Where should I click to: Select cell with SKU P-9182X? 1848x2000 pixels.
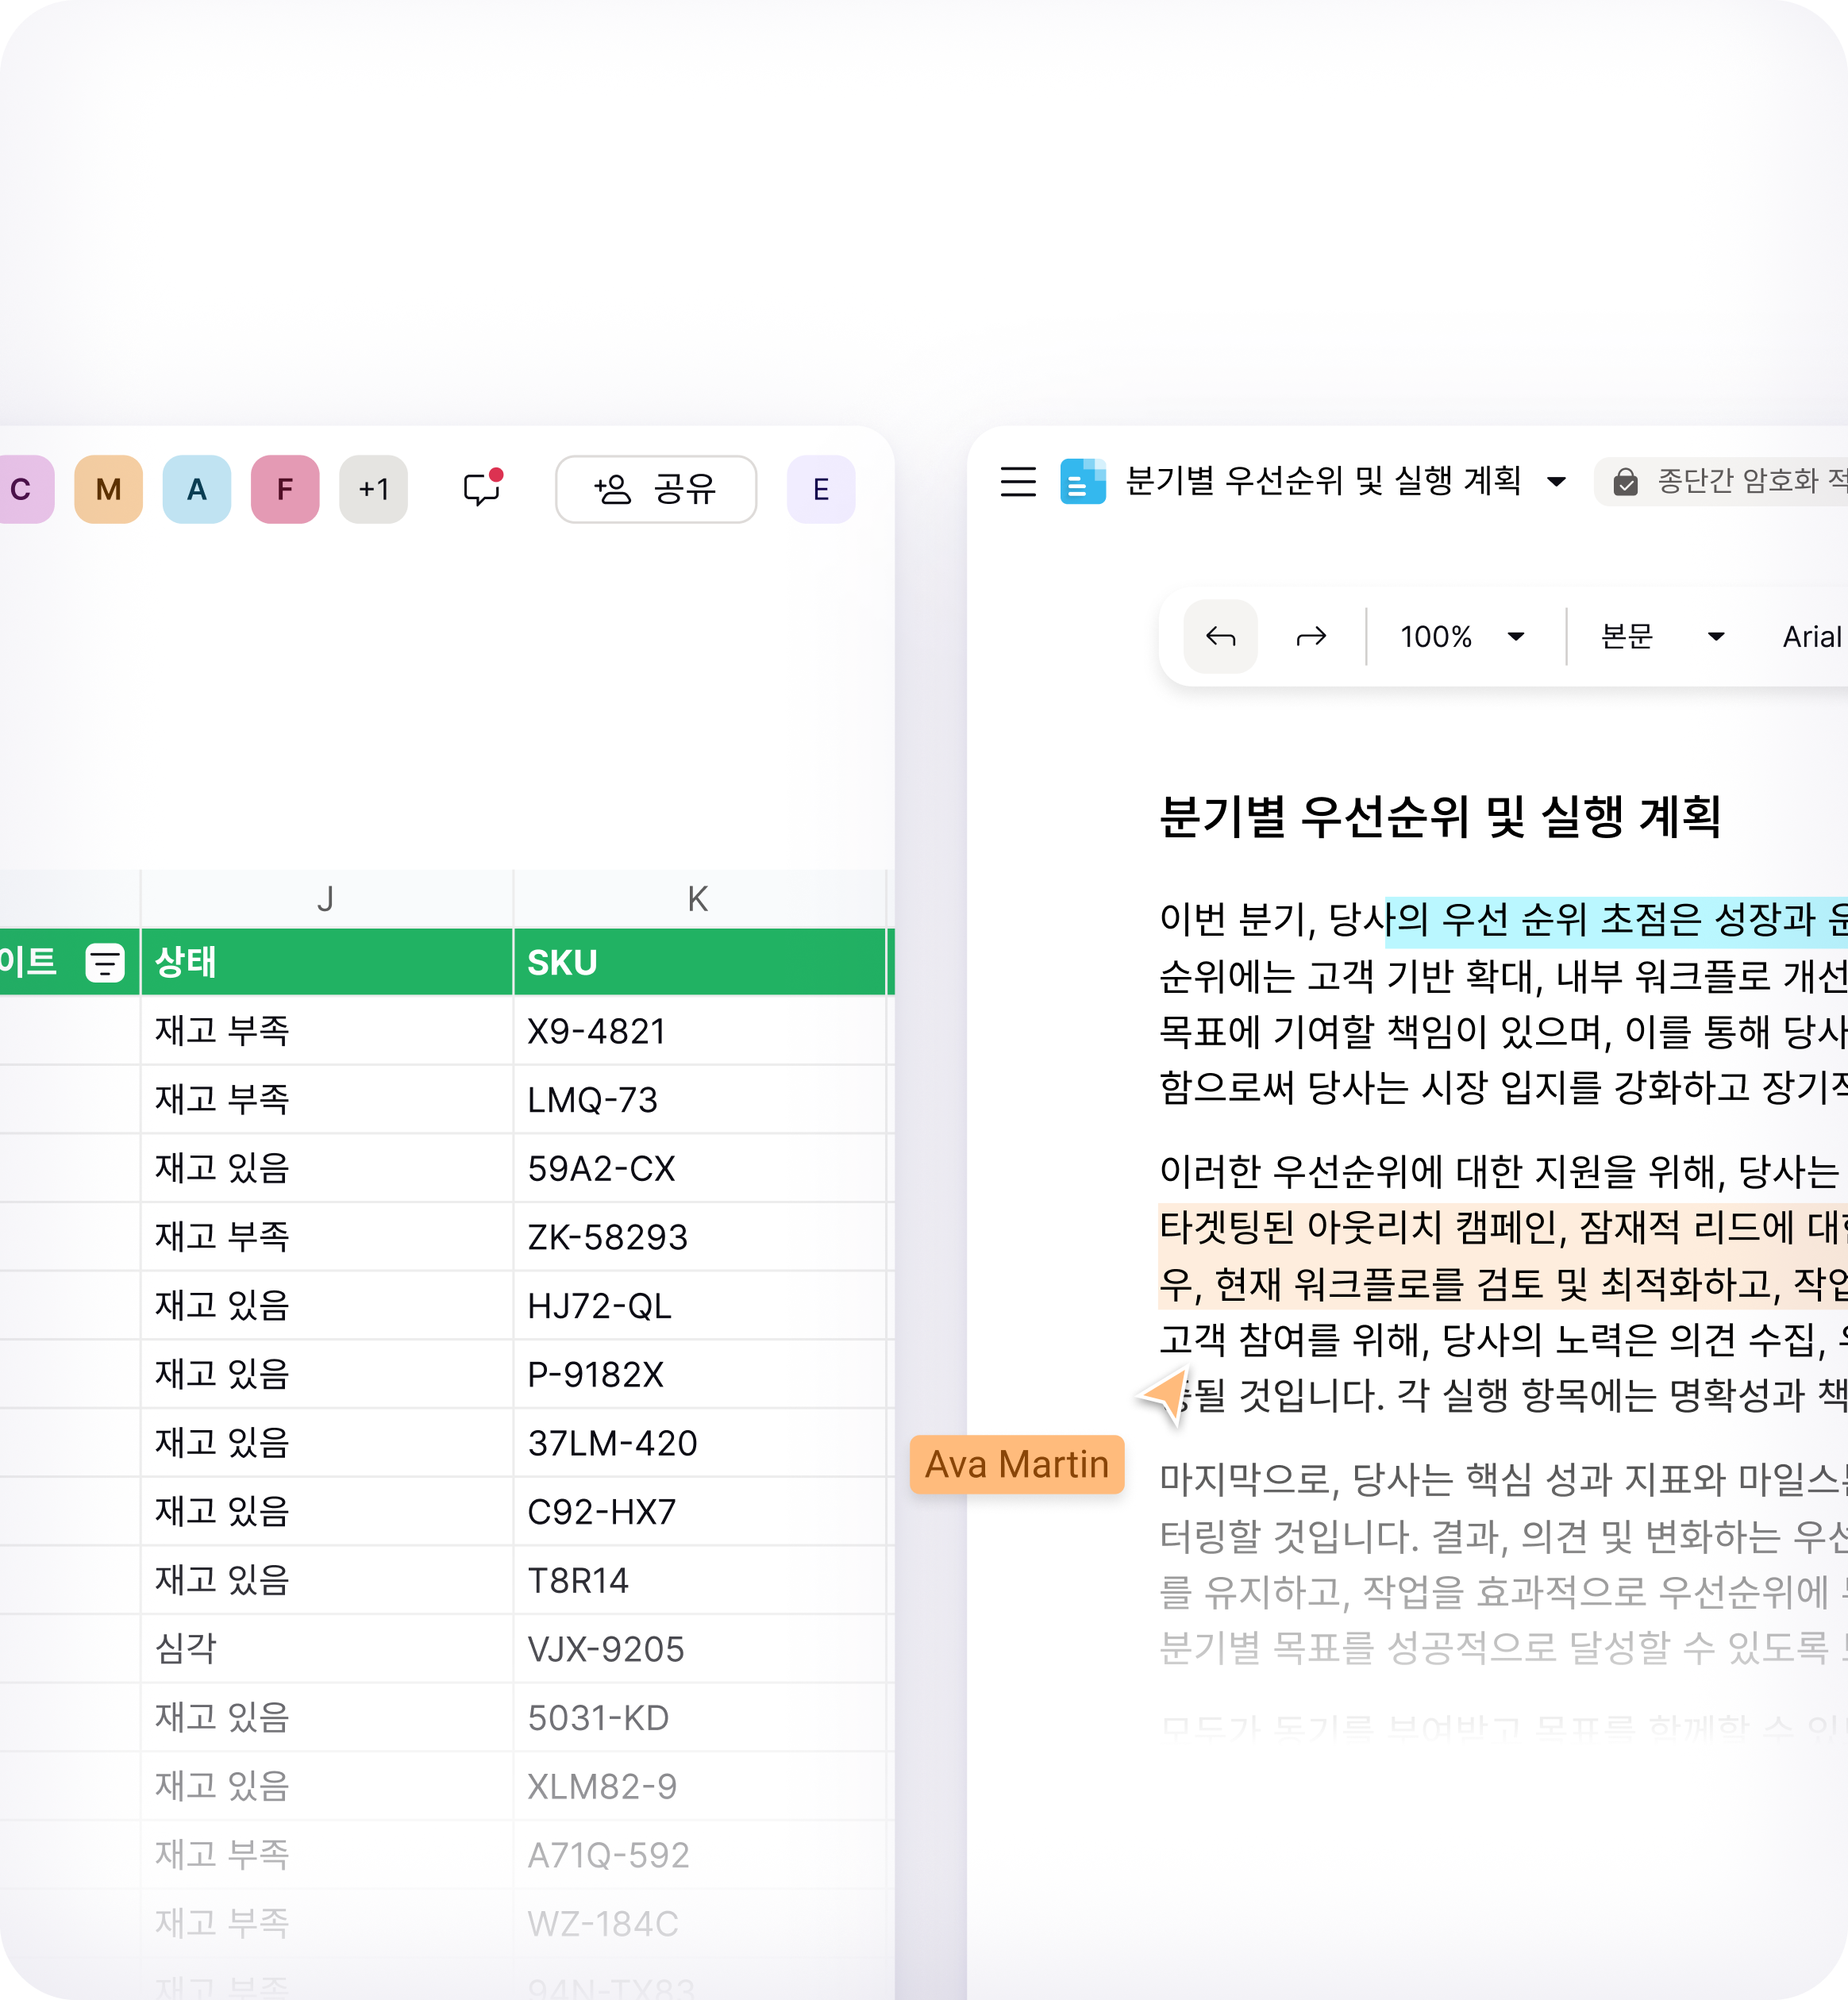(x=699, y=1374)
